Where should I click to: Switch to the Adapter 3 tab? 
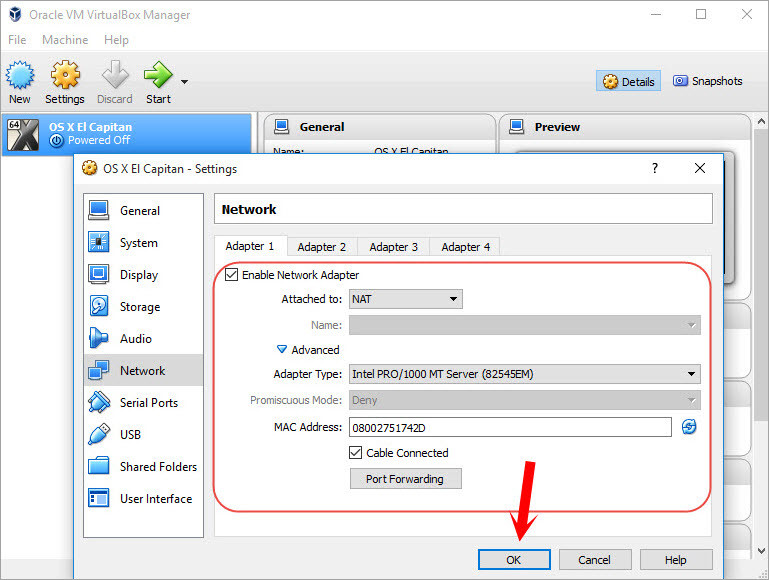394,247
